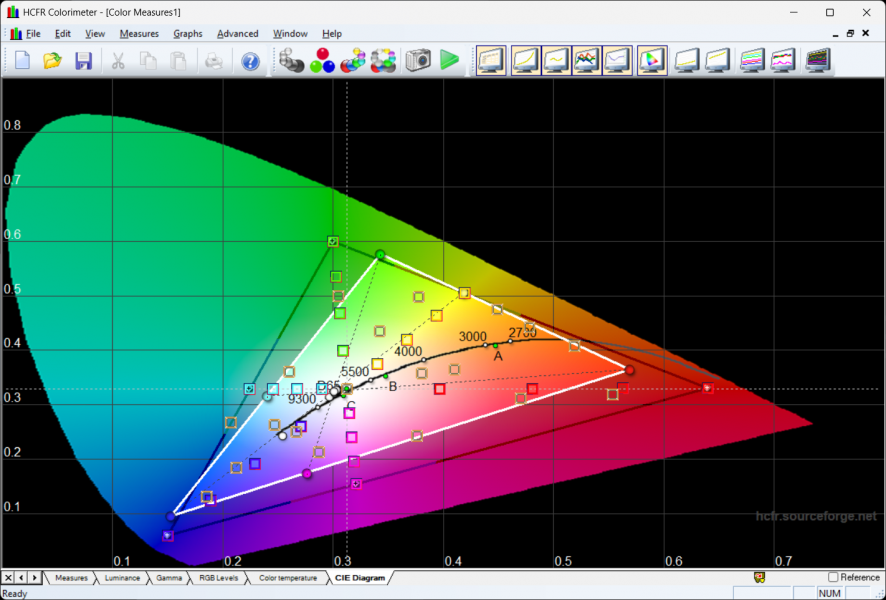Enable the Reference checkbox
This screenshot has width=886, height=600.
[834, 577]
